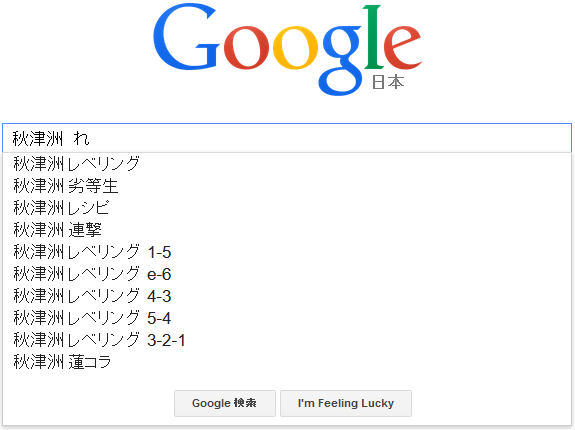Select the suggestion 秋津洲 レベリング

(287, 164)
